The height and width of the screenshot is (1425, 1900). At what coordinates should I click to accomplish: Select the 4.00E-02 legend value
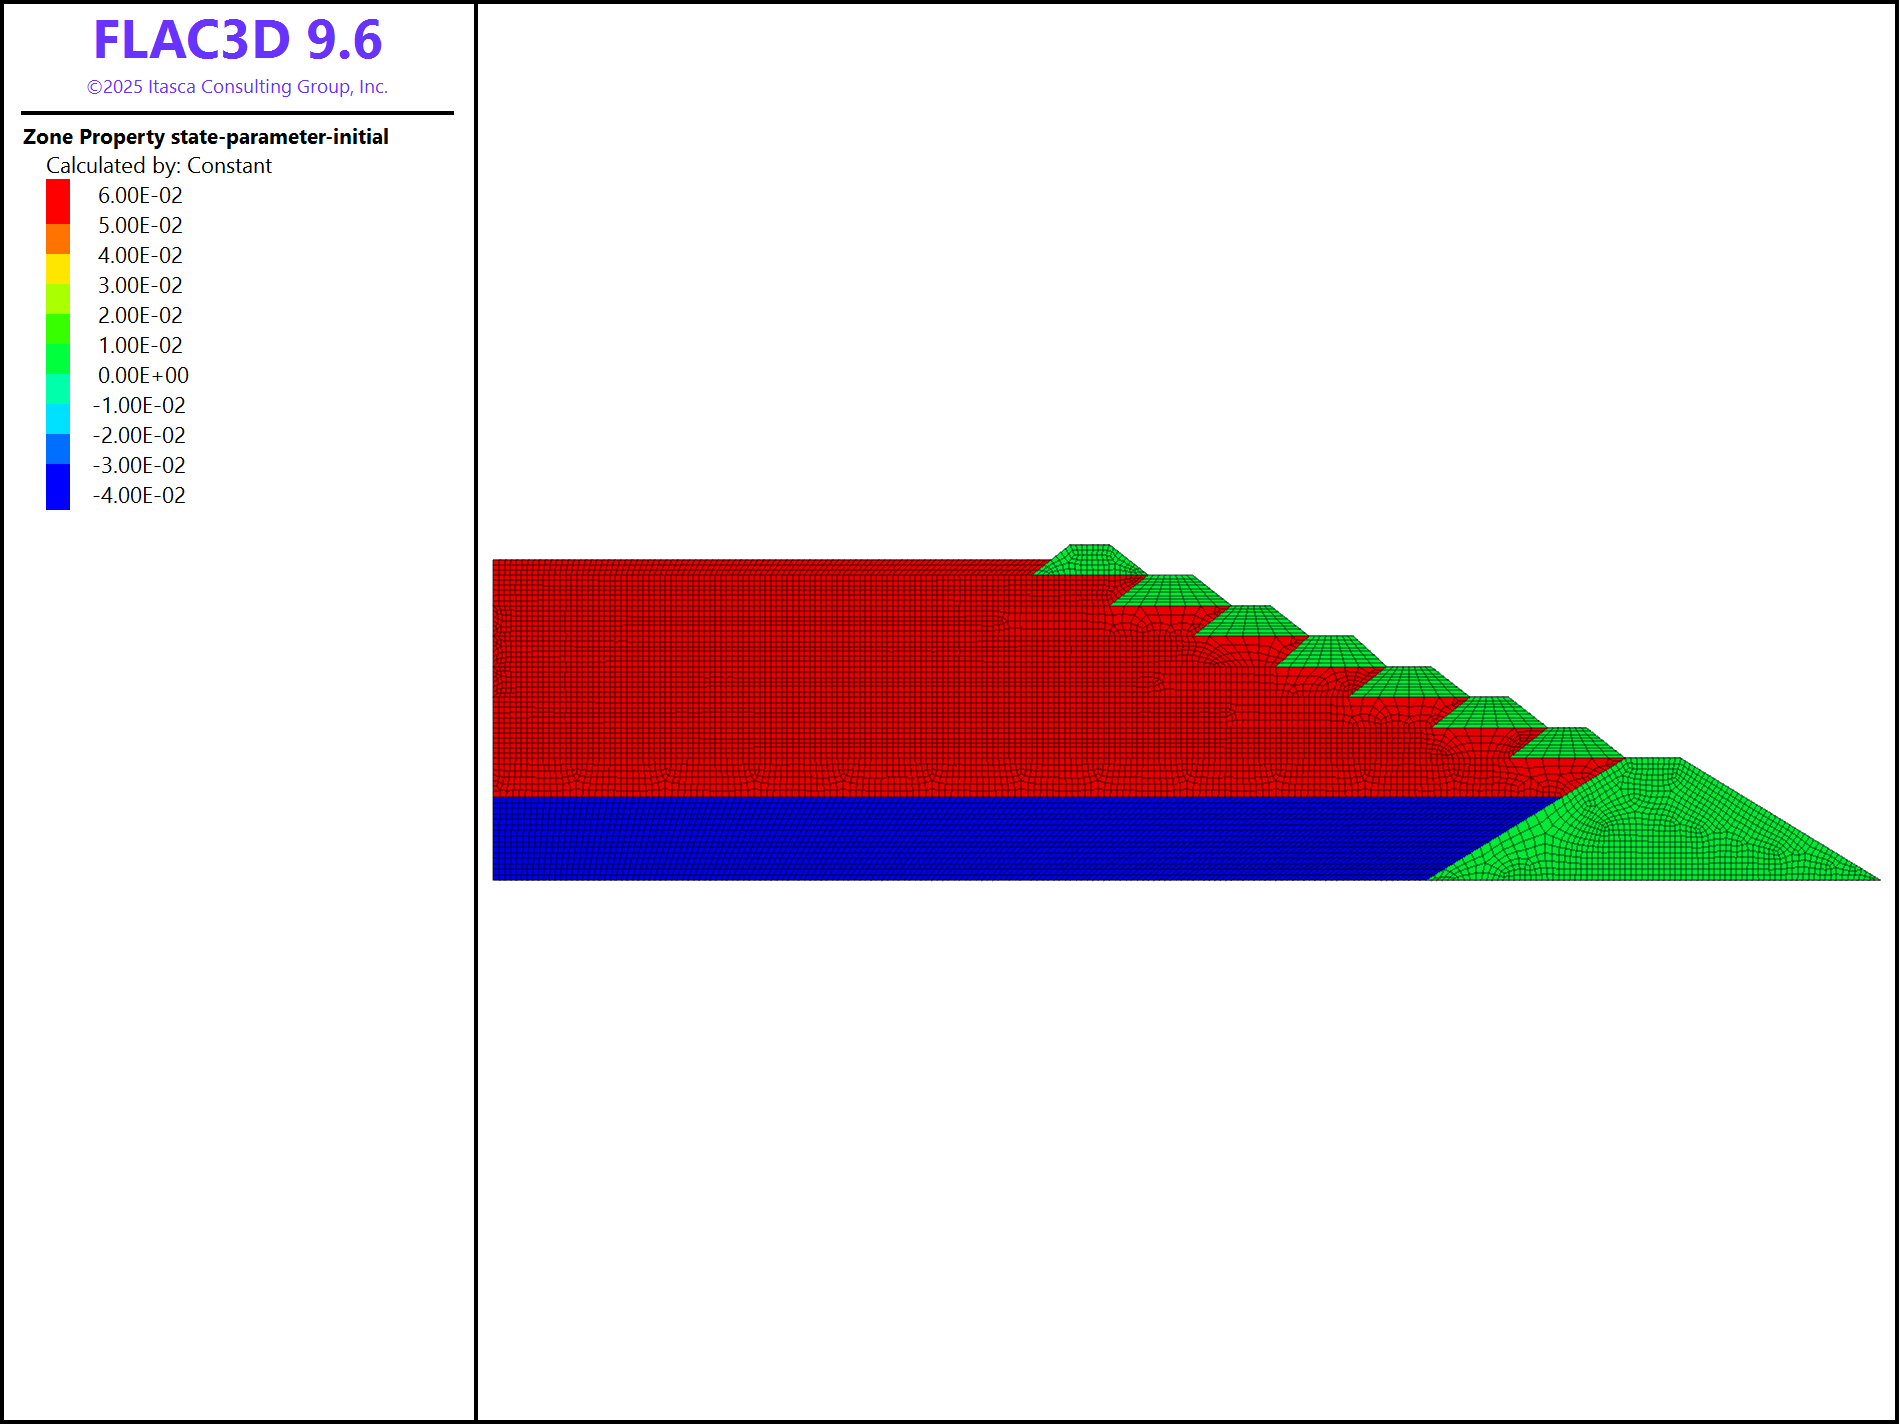coord(140,256)
